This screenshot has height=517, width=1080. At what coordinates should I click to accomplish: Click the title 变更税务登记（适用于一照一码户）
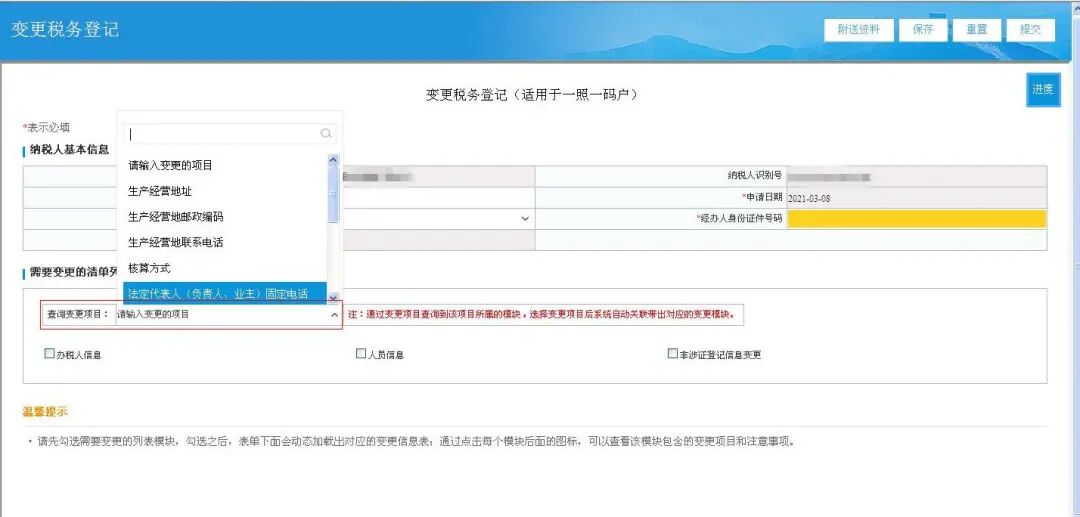[x=532, y=95]
